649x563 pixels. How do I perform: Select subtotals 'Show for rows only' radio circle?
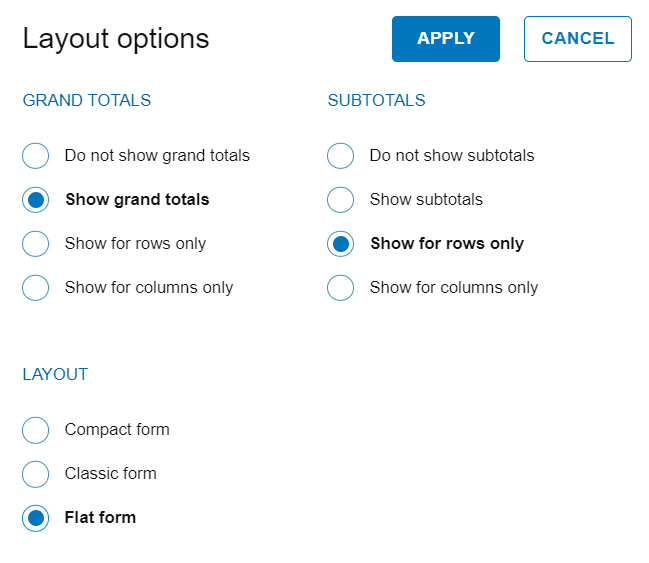340,244
